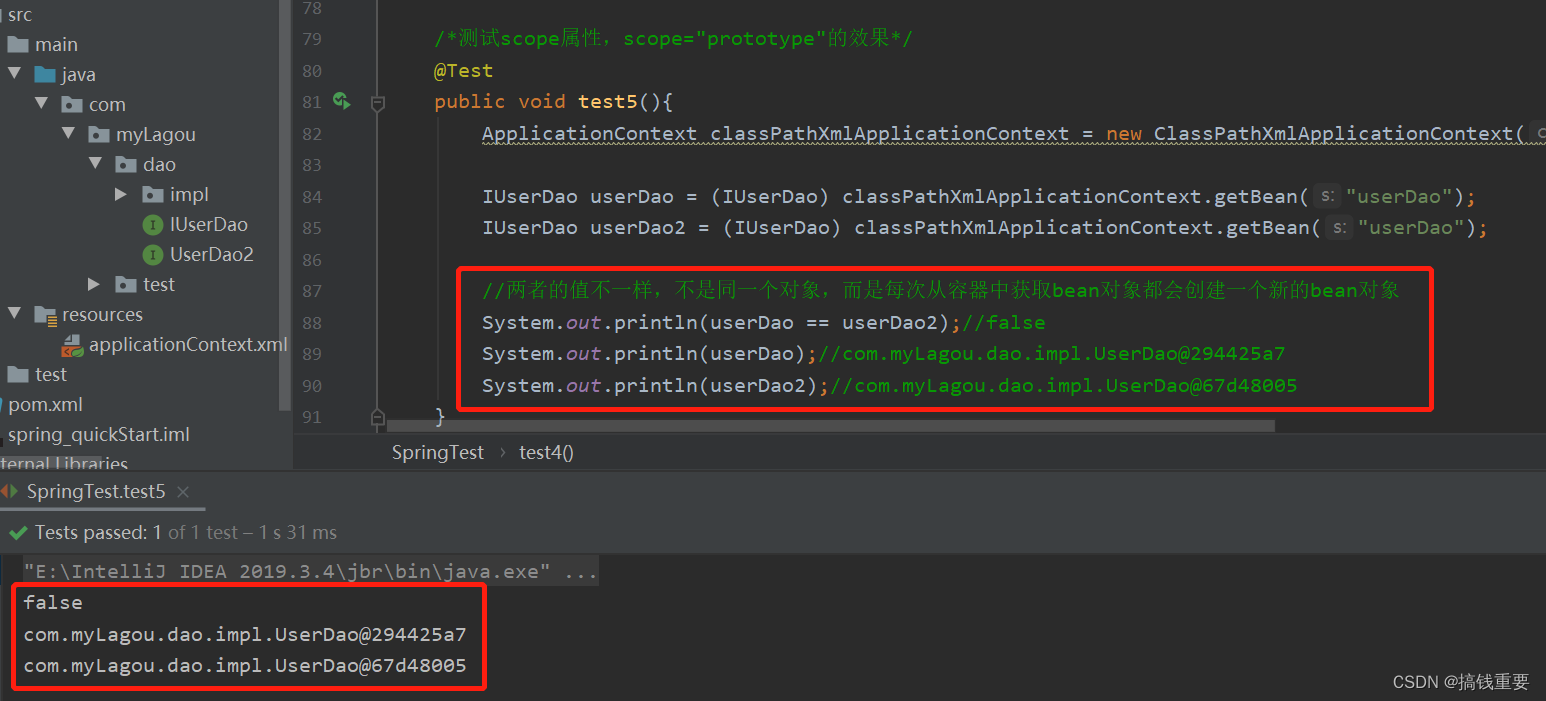The height and width of the screenshot is (701, 1546).
Task: Click the applicationContext.xml Spring config file icon
Action: click(x=72, y=345)
